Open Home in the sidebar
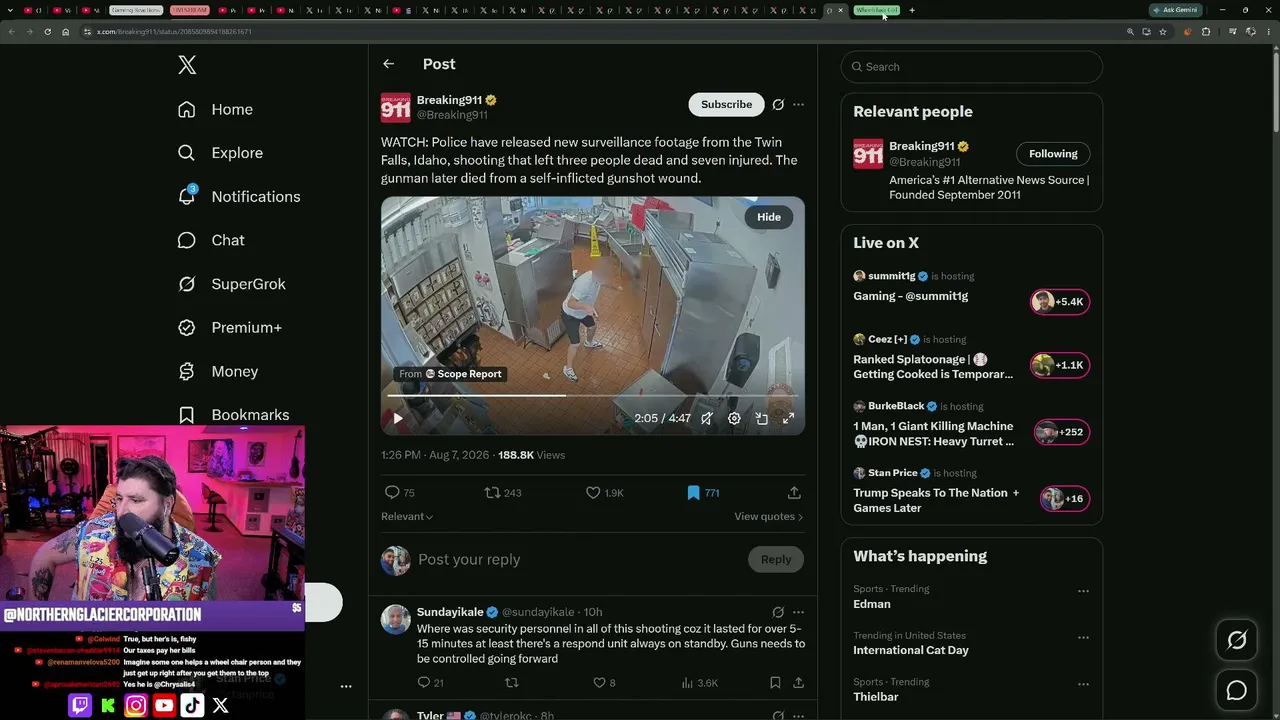Viewport: 1280px width, 720px height. tap(215, 109)
